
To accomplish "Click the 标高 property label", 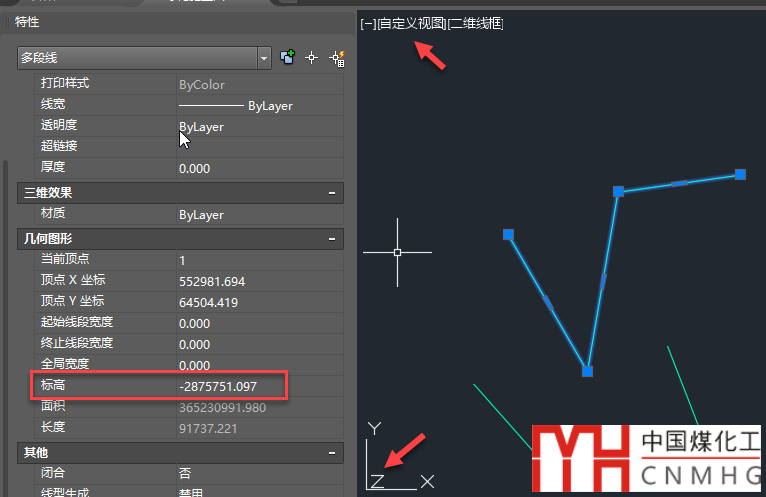I will pyautogui.click(x=53, y=385).
